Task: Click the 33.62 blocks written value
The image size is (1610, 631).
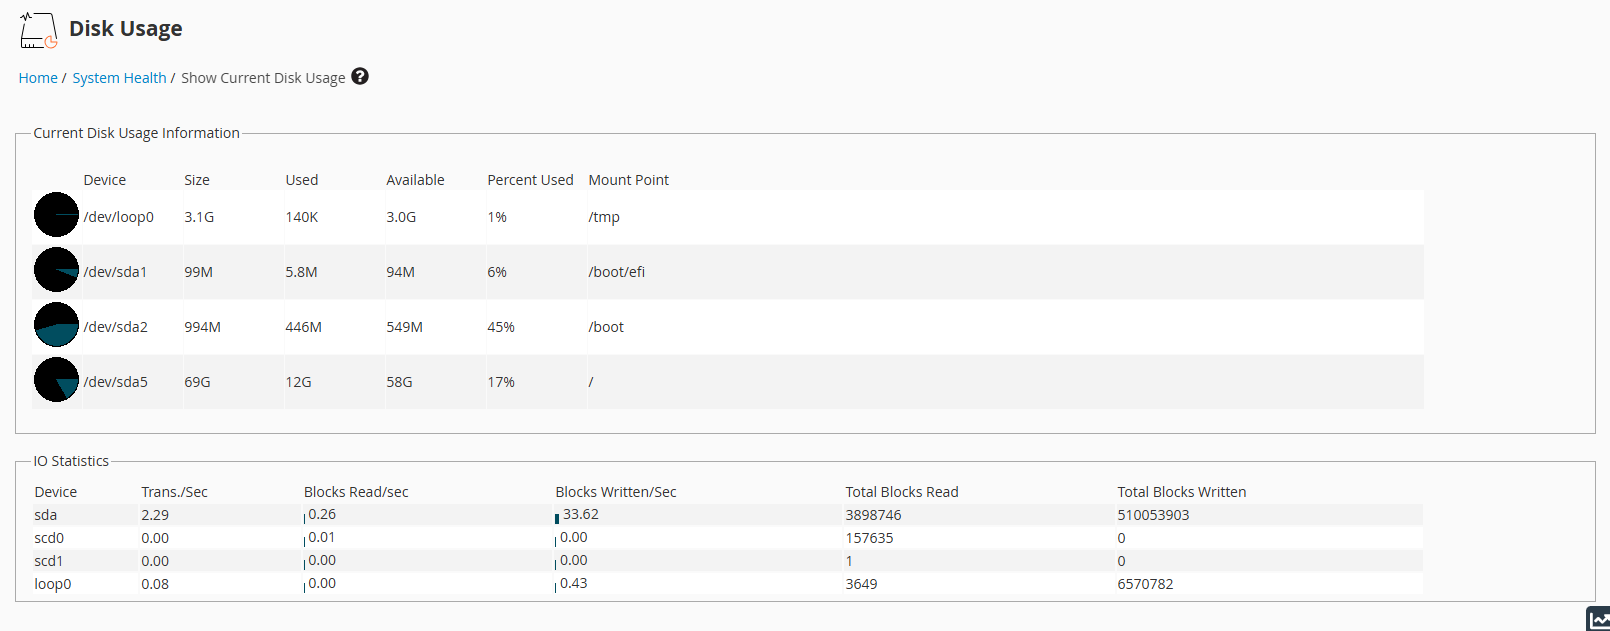Action: pyautogui.click(x=580, y=514)
